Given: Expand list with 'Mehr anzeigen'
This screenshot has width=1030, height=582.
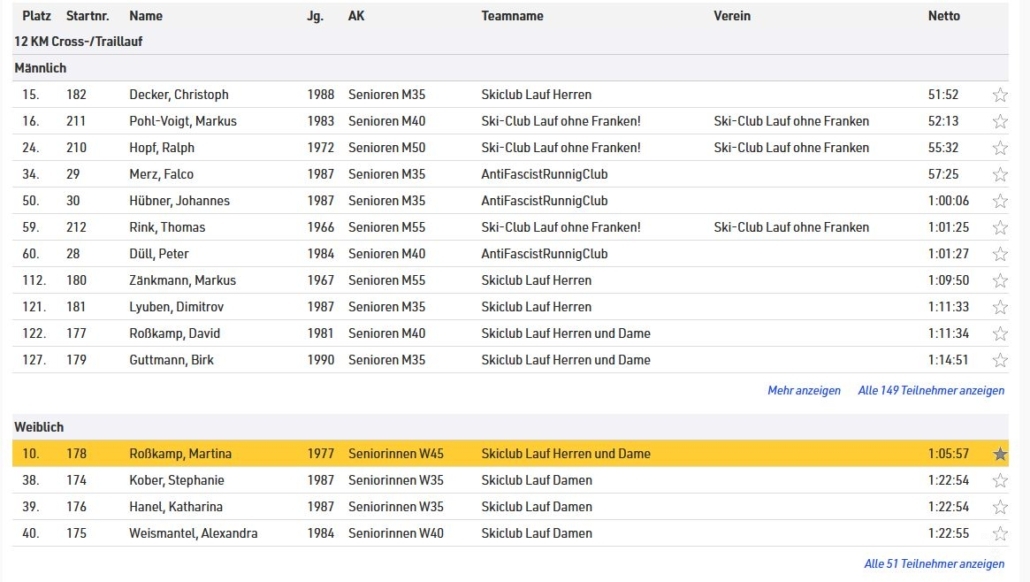Looking at the screenshot, I should tap(803, 391).
